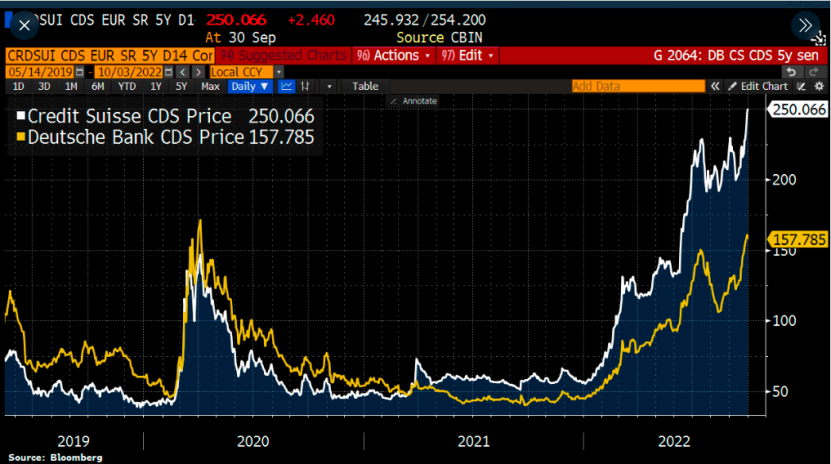Click the Source CBIN text in header
831x464 pixels.
tap(439, 38)
